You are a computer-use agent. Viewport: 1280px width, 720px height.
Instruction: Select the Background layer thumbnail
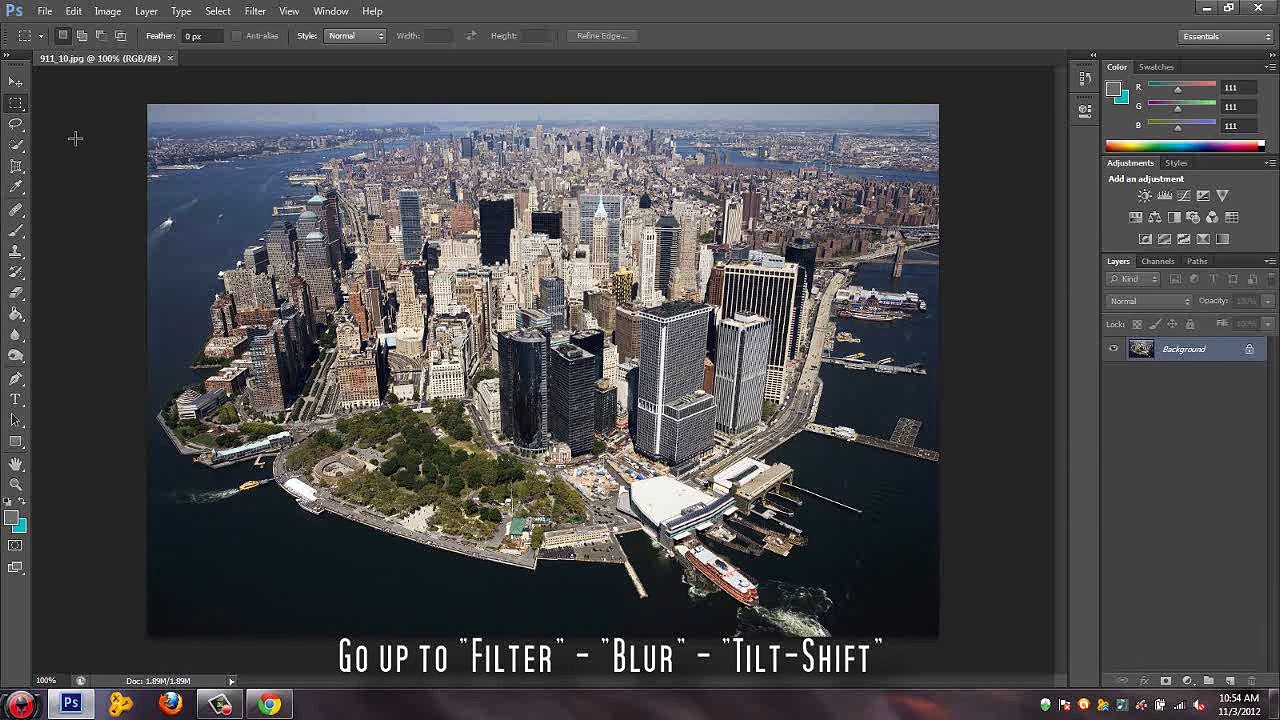(x=1141, y=349)
